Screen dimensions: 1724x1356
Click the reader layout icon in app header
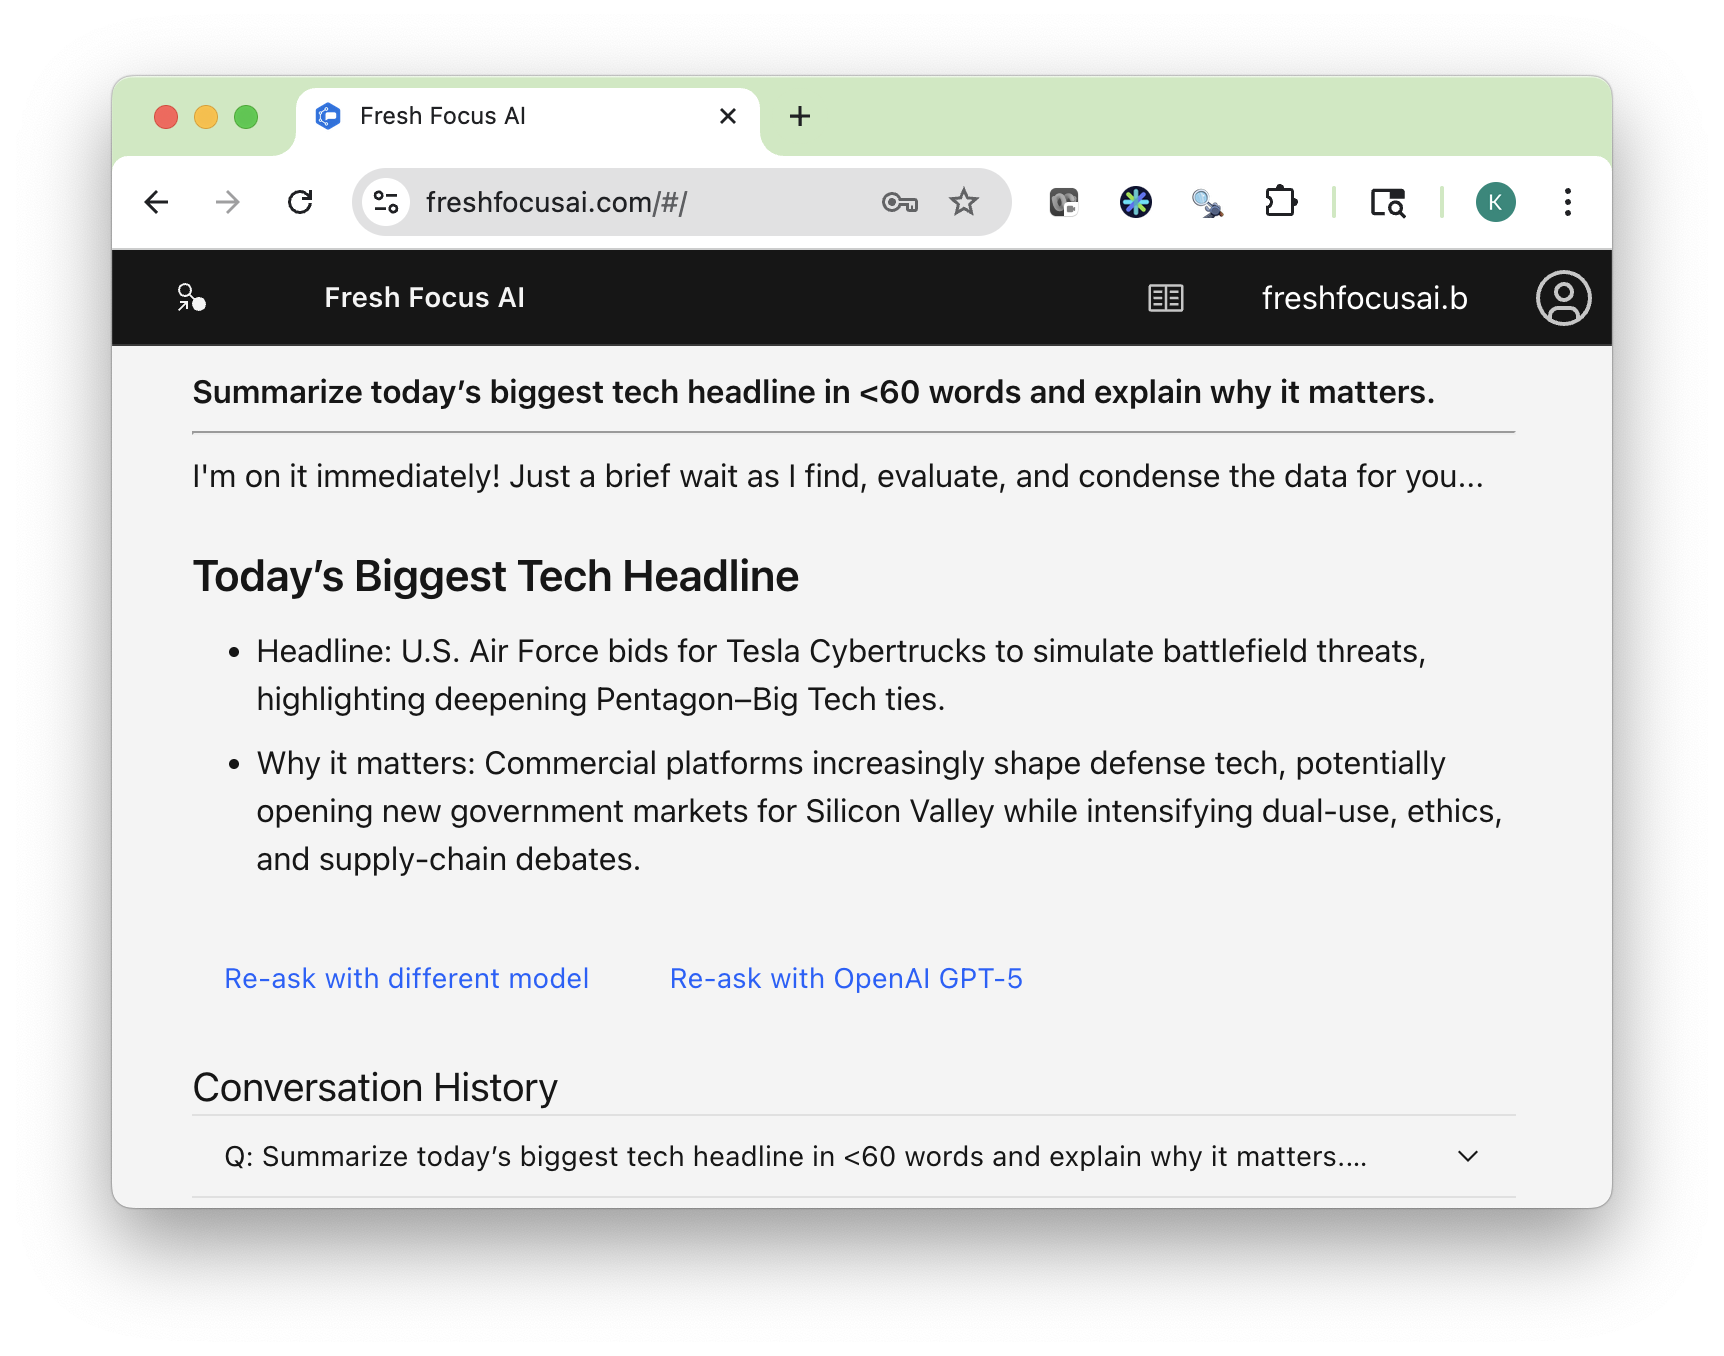point(1165,298)
